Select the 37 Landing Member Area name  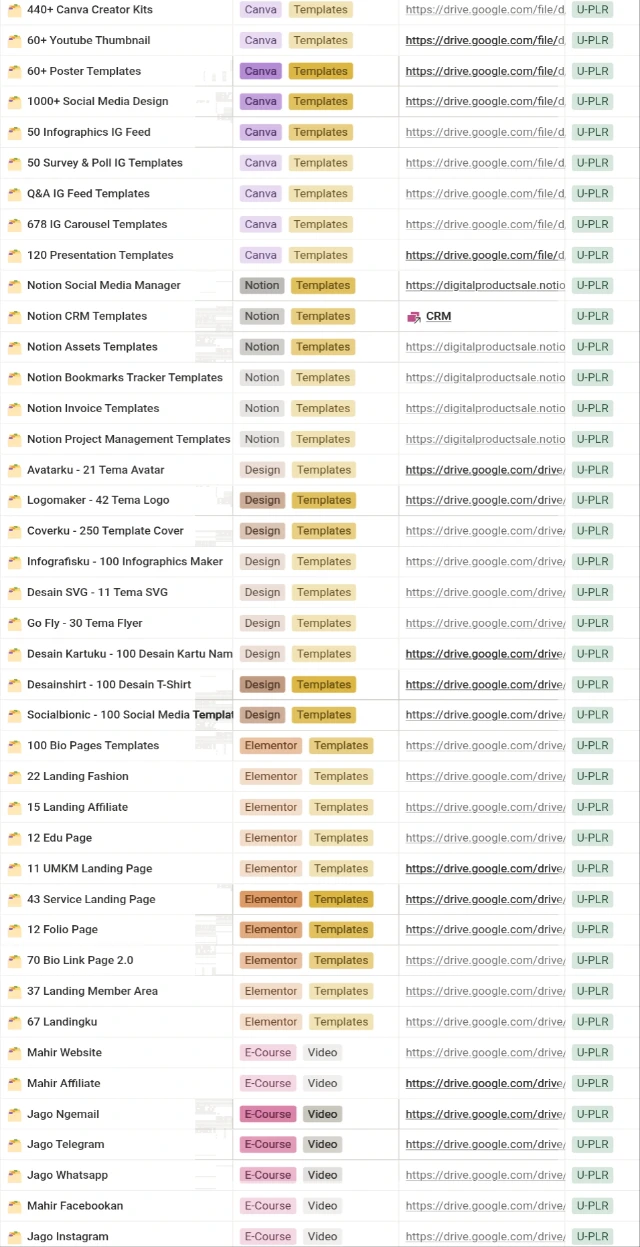(93, 991)
